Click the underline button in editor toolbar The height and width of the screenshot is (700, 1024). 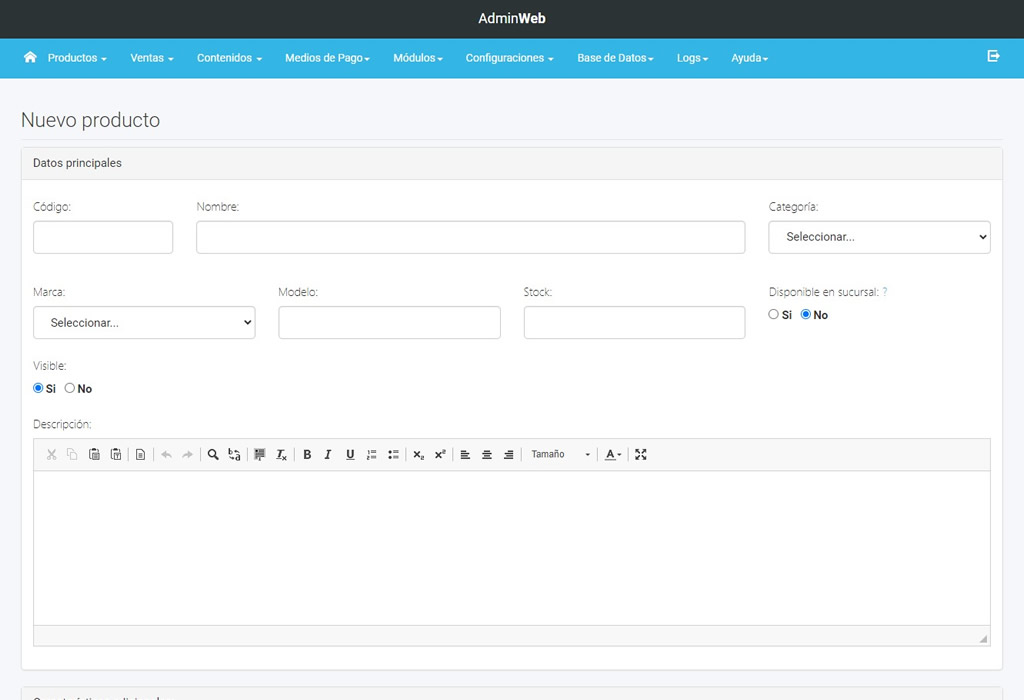click(350, 455)
